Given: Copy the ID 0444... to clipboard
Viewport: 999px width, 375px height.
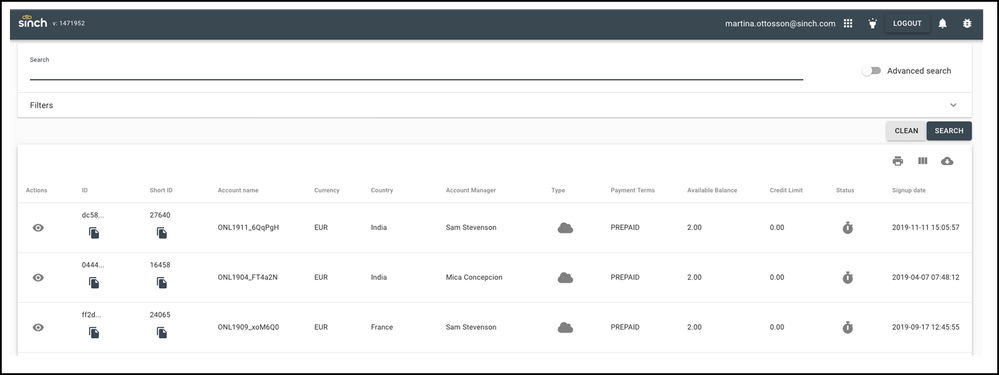Looking at the screenshot, I should pos(94,283).
